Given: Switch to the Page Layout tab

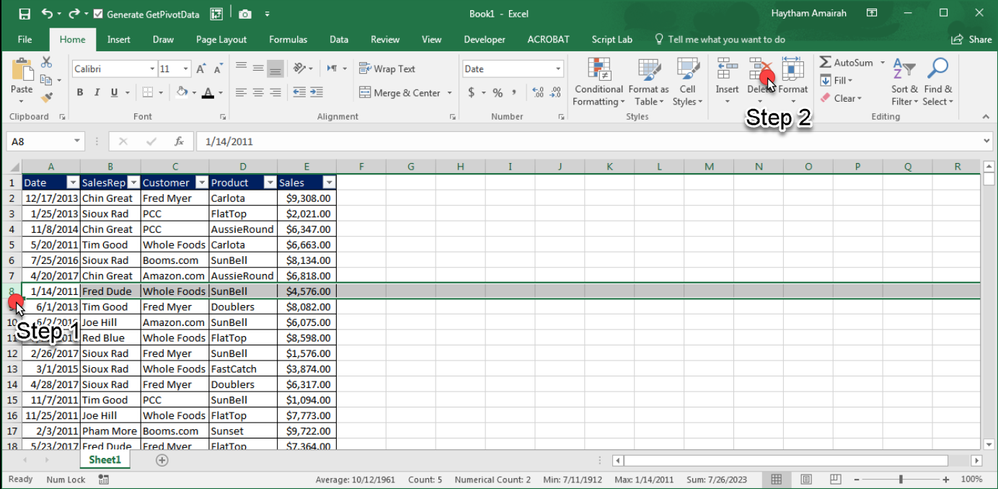Looking at the screenshot, I should click(221, 39).
